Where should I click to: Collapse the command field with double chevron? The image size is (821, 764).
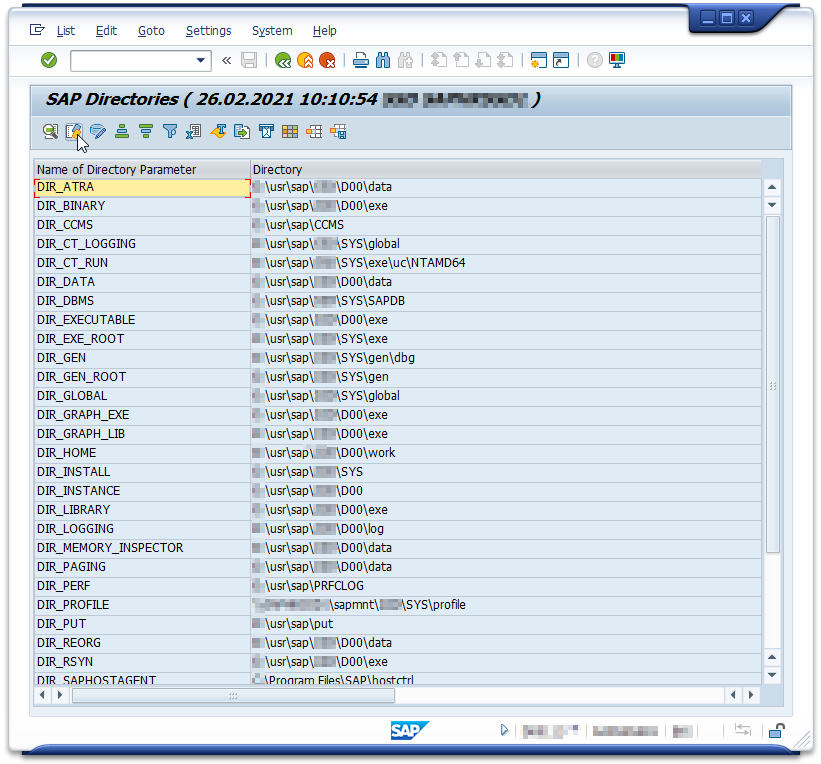click(x=226, y=61)
